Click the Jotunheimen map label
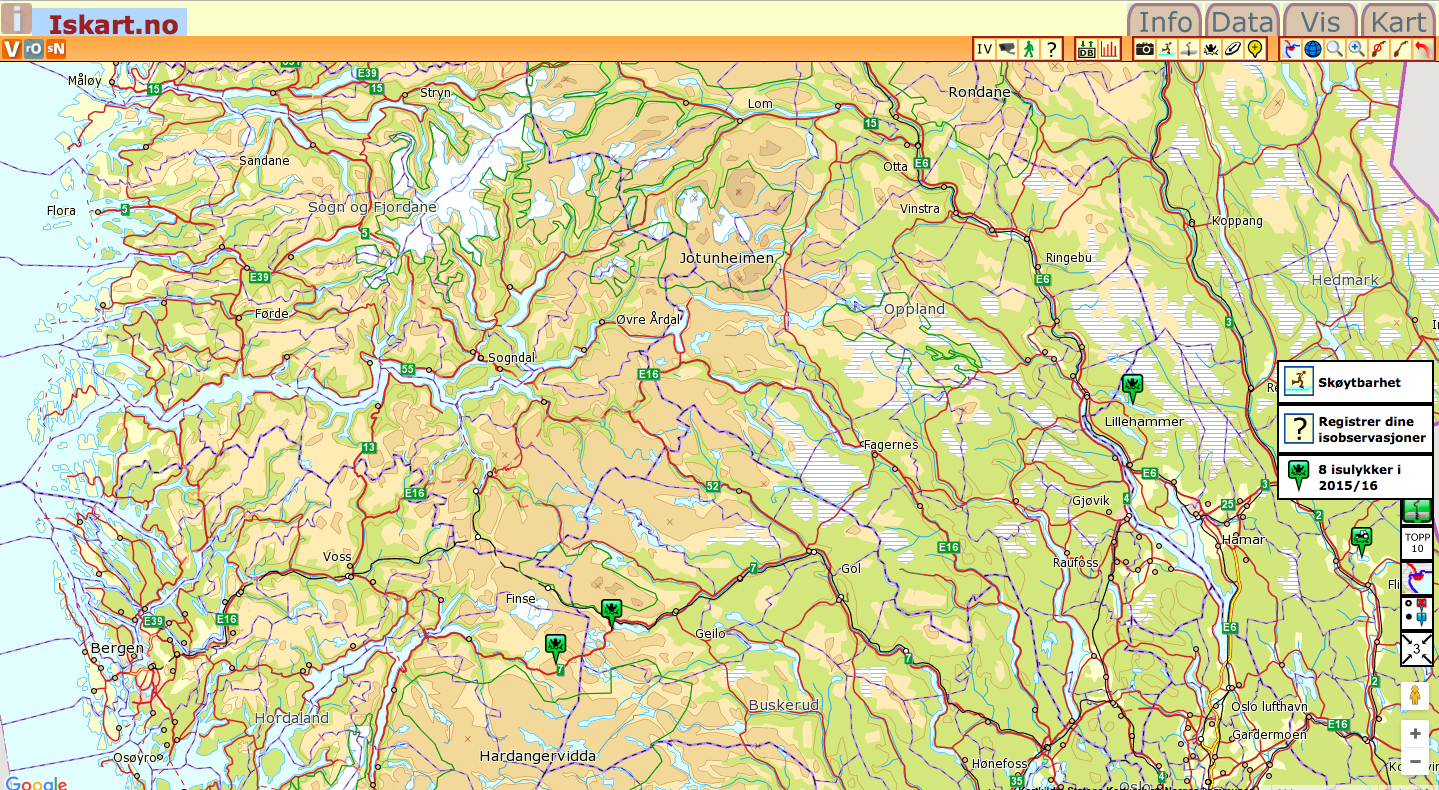1439x790 pixels. click(x=727, y=258)
